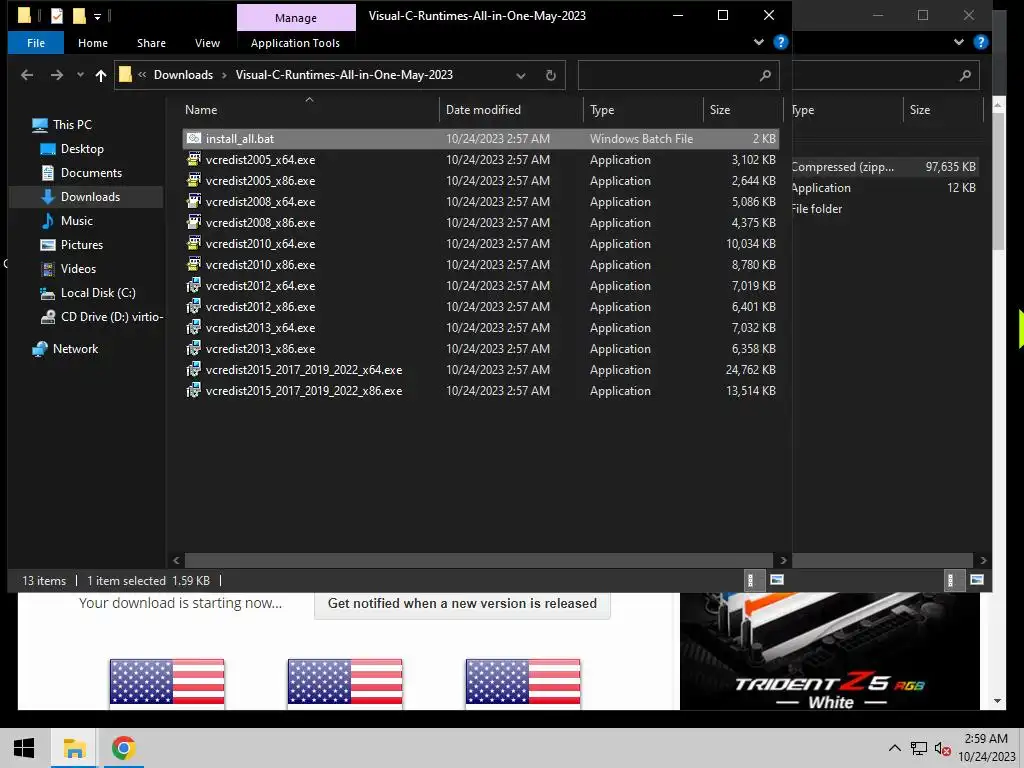1024x768 pixels.
Task: Open Recent locations dropdown arrow
Action: [80, 75]
